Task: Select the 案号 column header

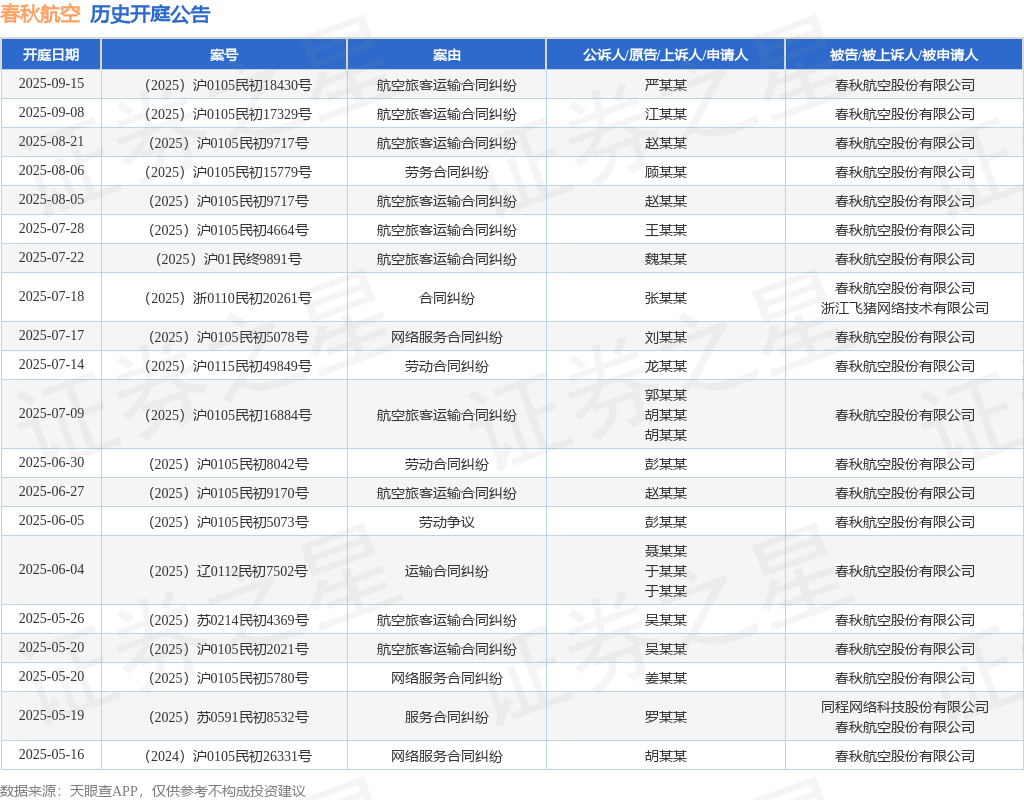Action: click(x=224, y=55)
